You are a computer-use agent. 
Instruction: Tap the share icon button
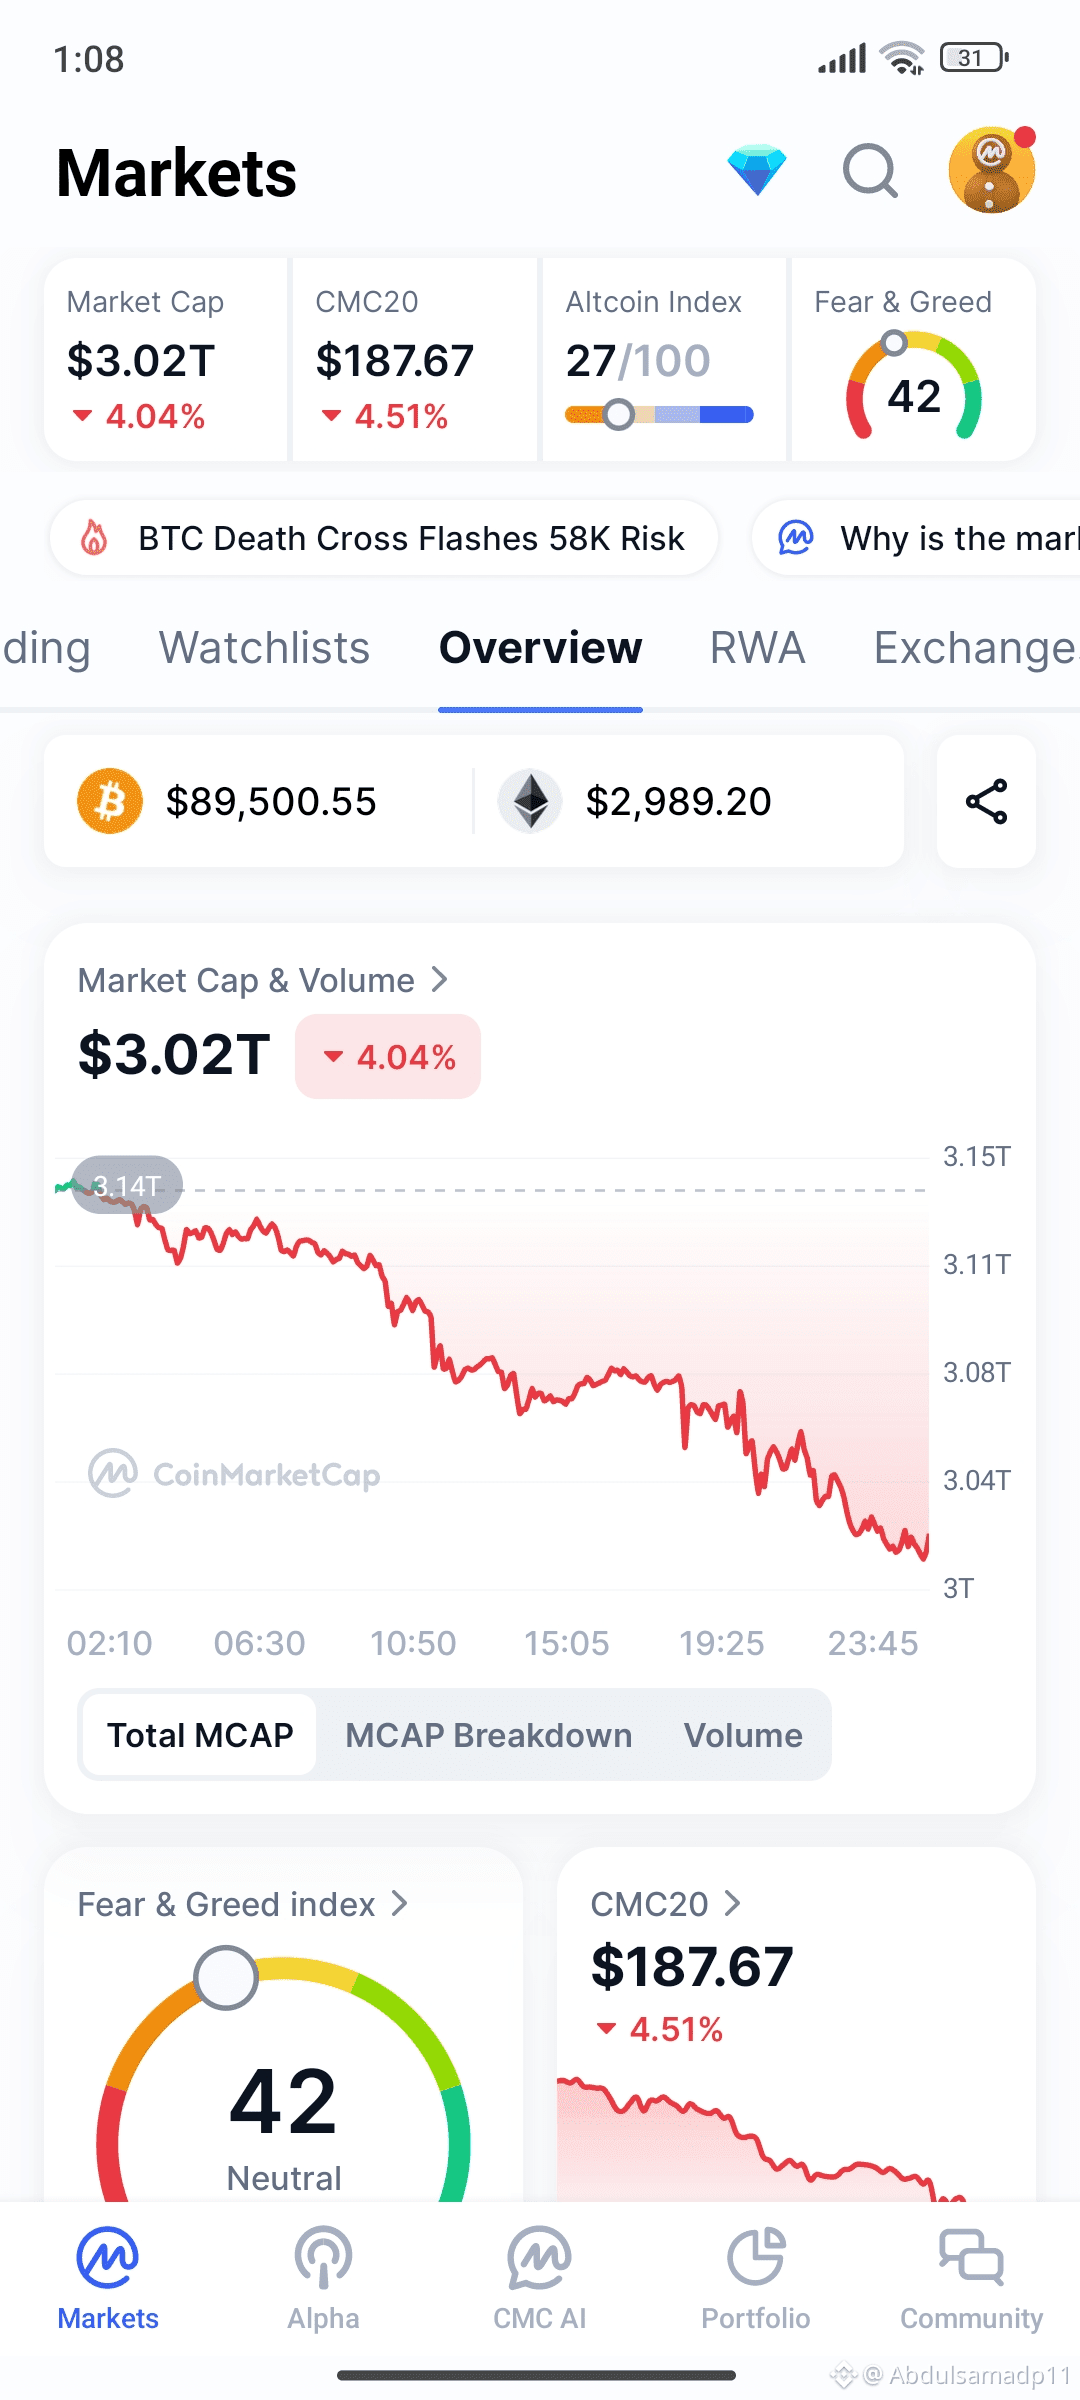click(986, 801)
